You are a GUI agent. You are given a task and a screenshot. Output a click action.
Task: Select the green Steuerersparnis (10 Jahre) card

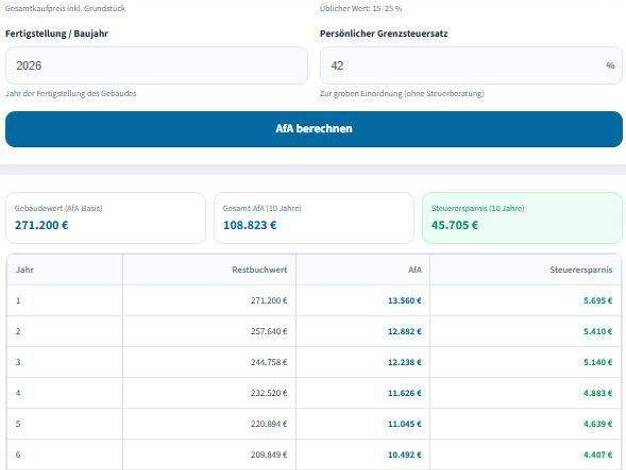point(521,217)
